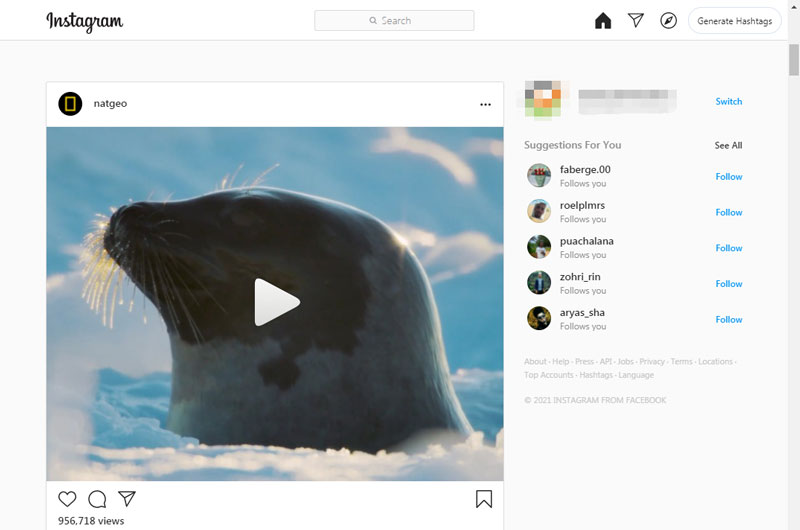Open post options three-dot menu
800x530 pixels.
(x=485, y=104)
